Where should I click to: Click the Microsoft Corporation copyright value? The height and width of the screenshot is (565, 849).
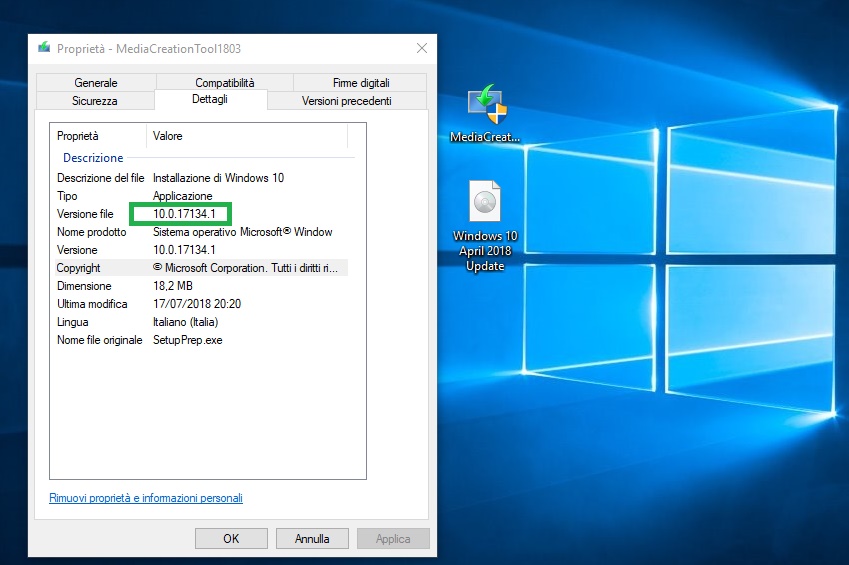[245, 268]
